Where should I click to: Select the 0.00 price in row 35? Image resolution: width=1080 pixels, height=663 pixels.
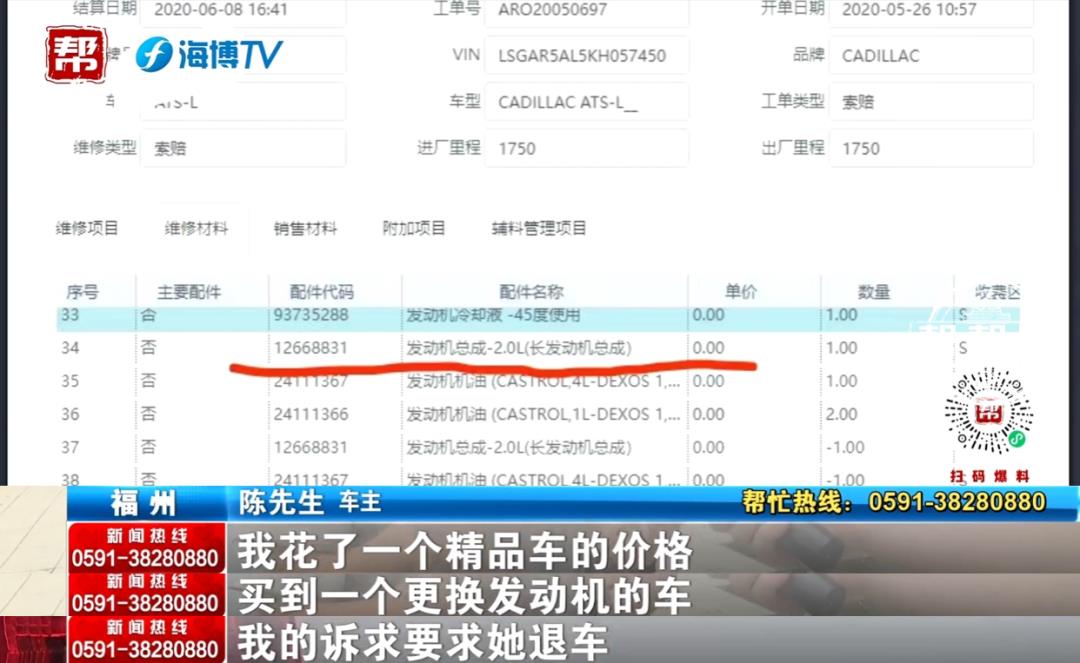click(708, 381)
